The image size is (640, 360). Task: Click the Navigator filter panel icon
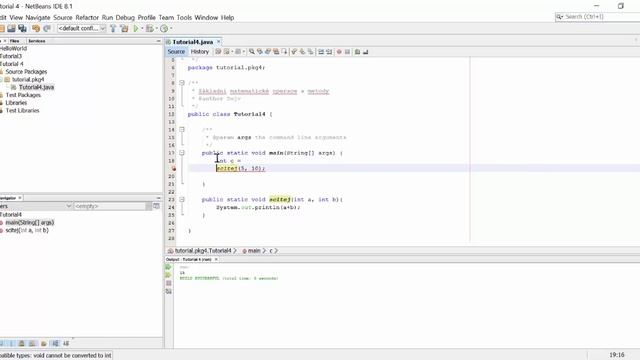(156, 206)
